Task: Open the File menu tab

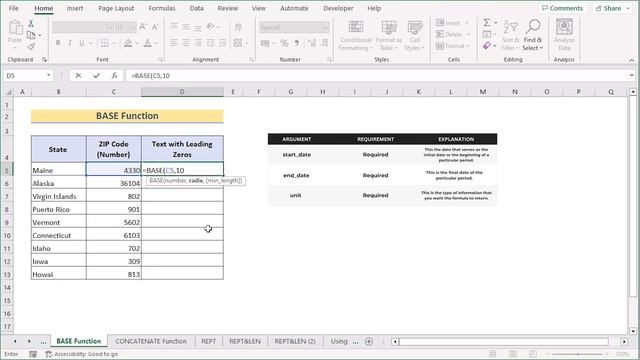Action: pyautogui.click(x=13, y=8)
